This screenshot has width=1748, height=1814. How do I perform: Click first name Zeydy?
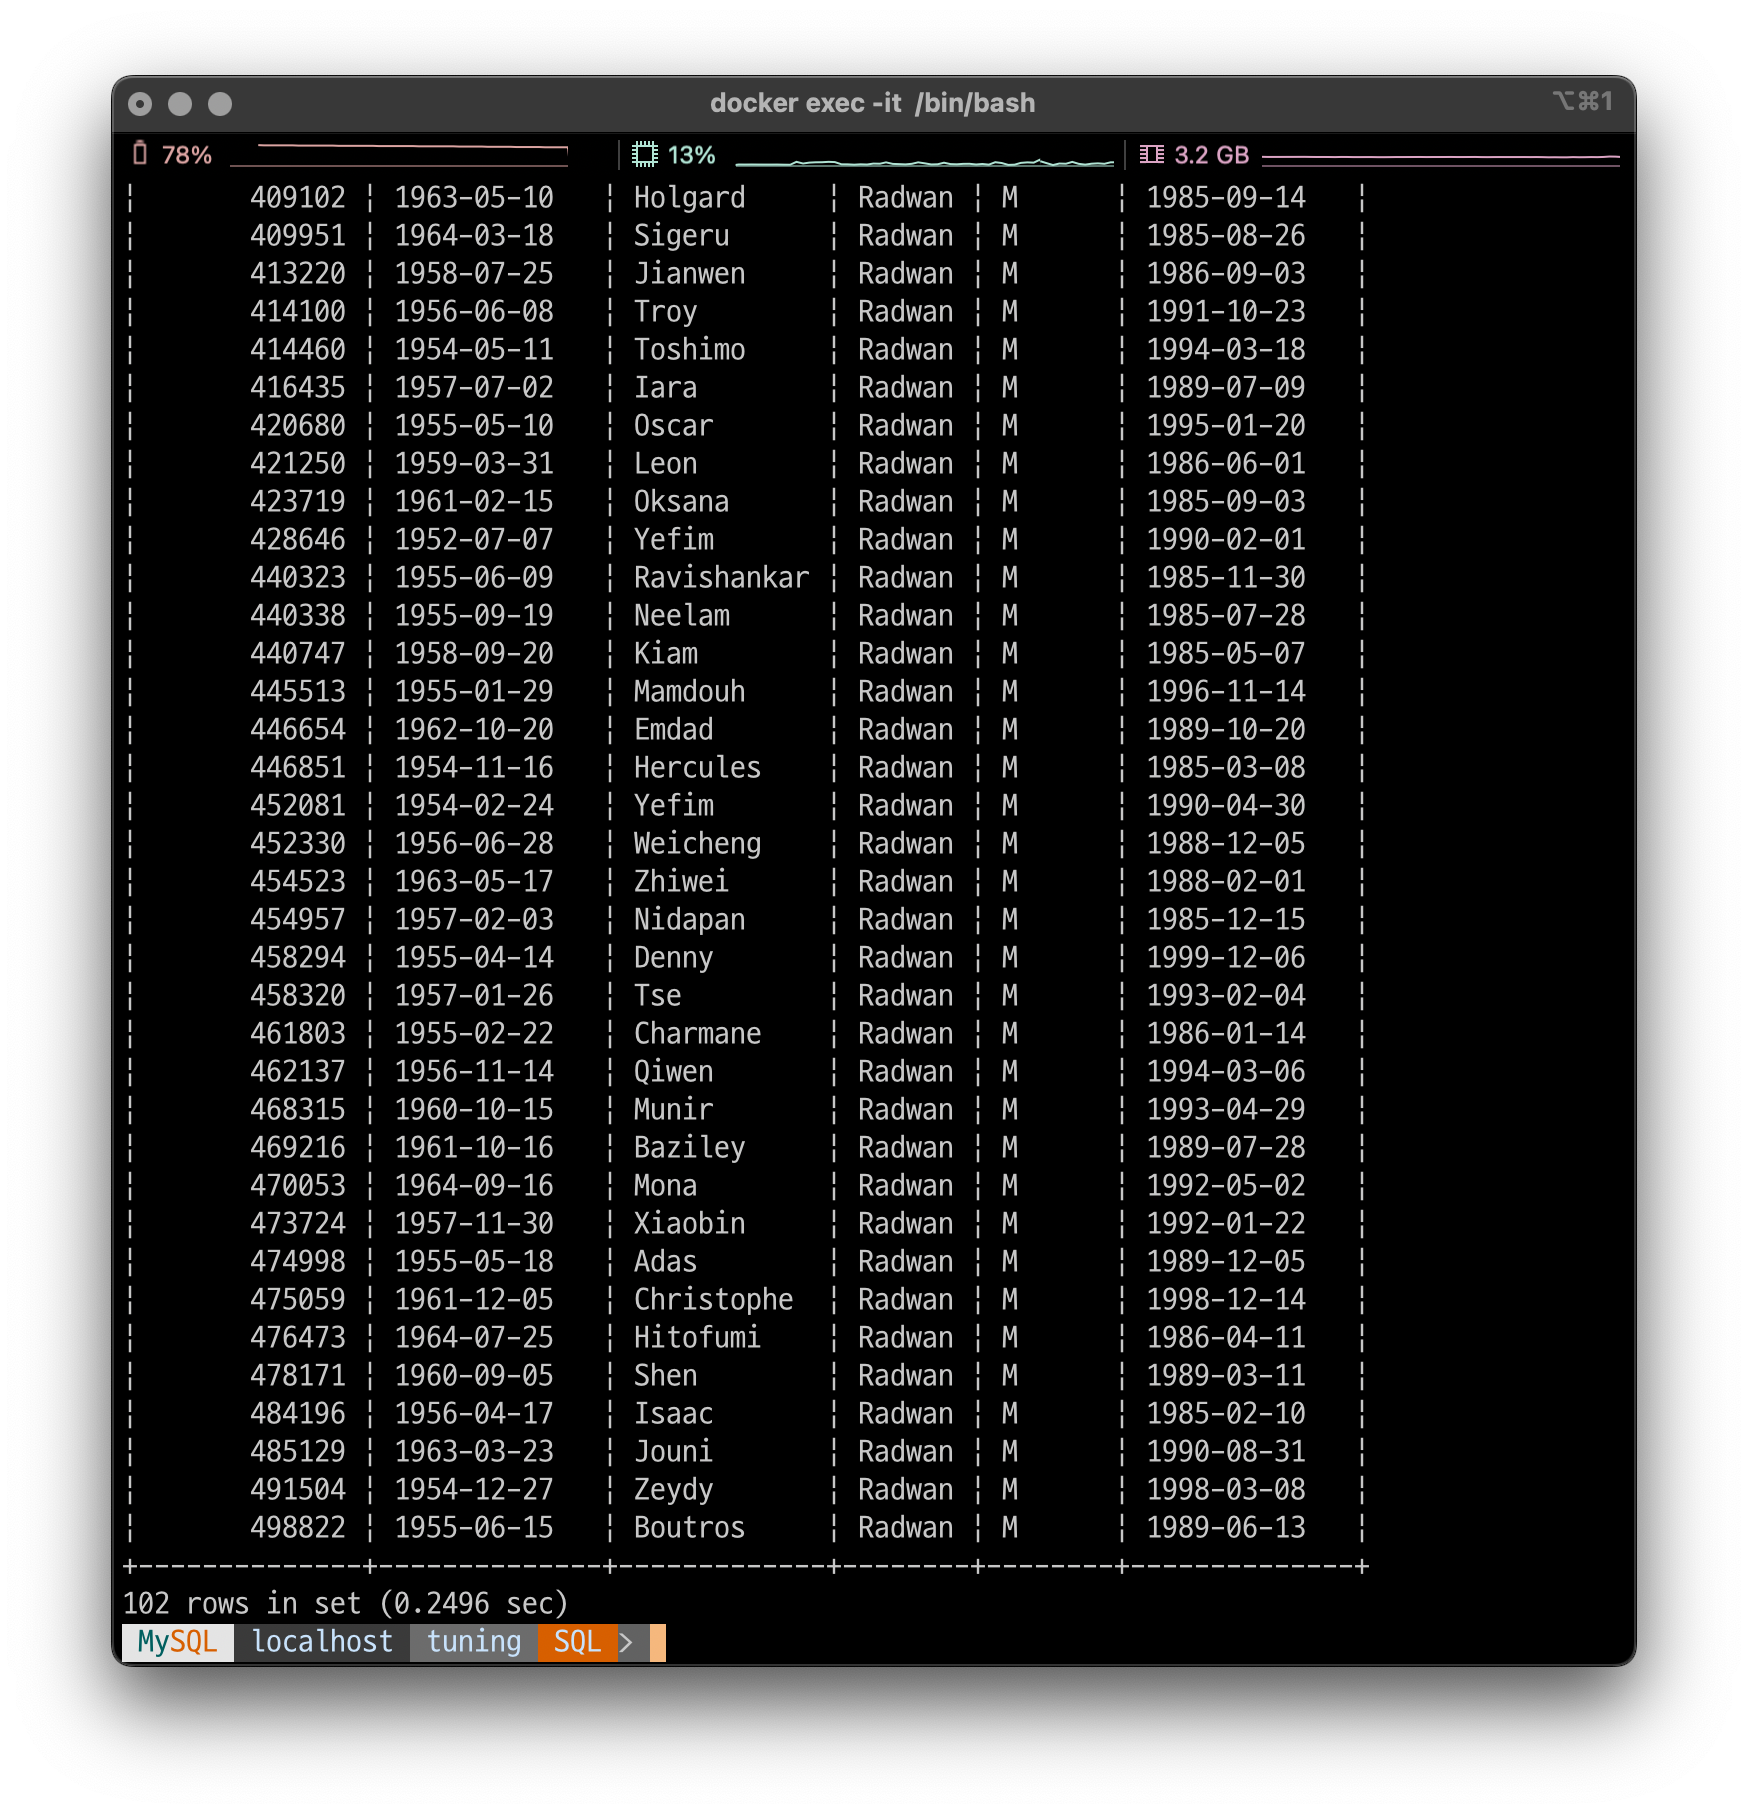coord(673,1490)
